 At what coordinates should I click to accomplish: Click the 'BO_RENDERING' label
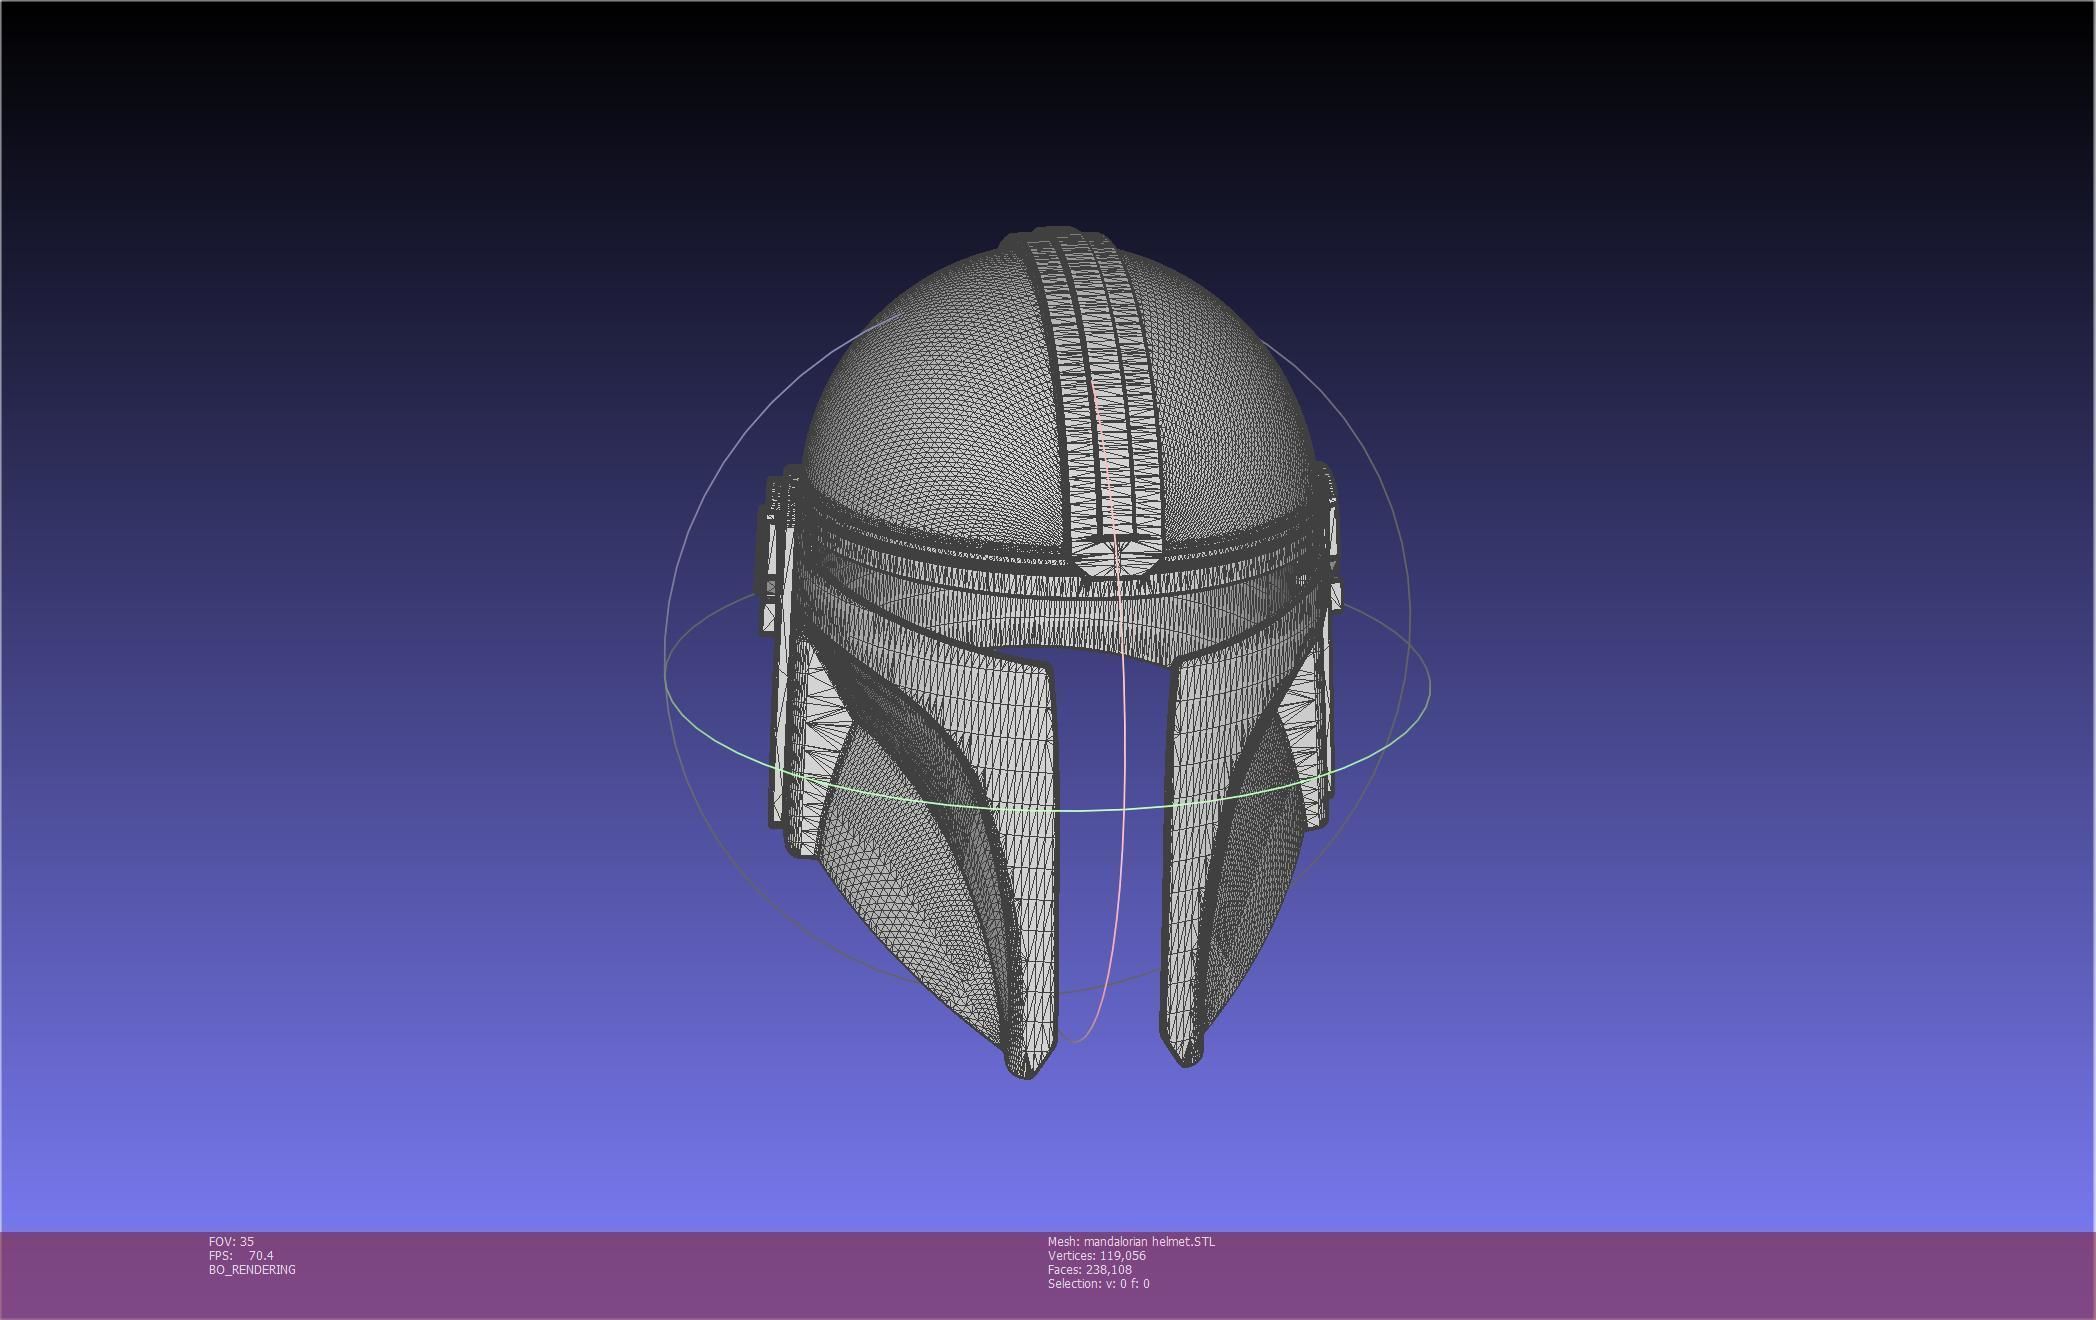click(x=252, y=1269)
